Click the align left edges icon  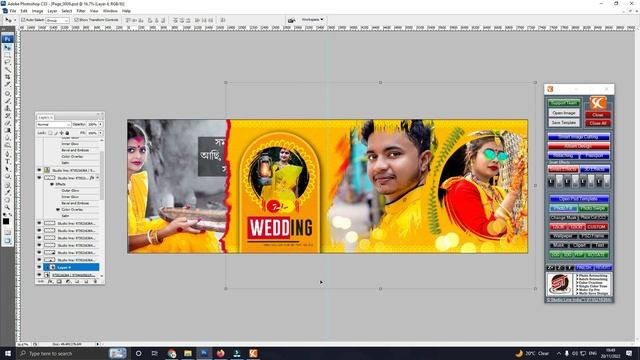pyautogui.click(x=150, y=20)
